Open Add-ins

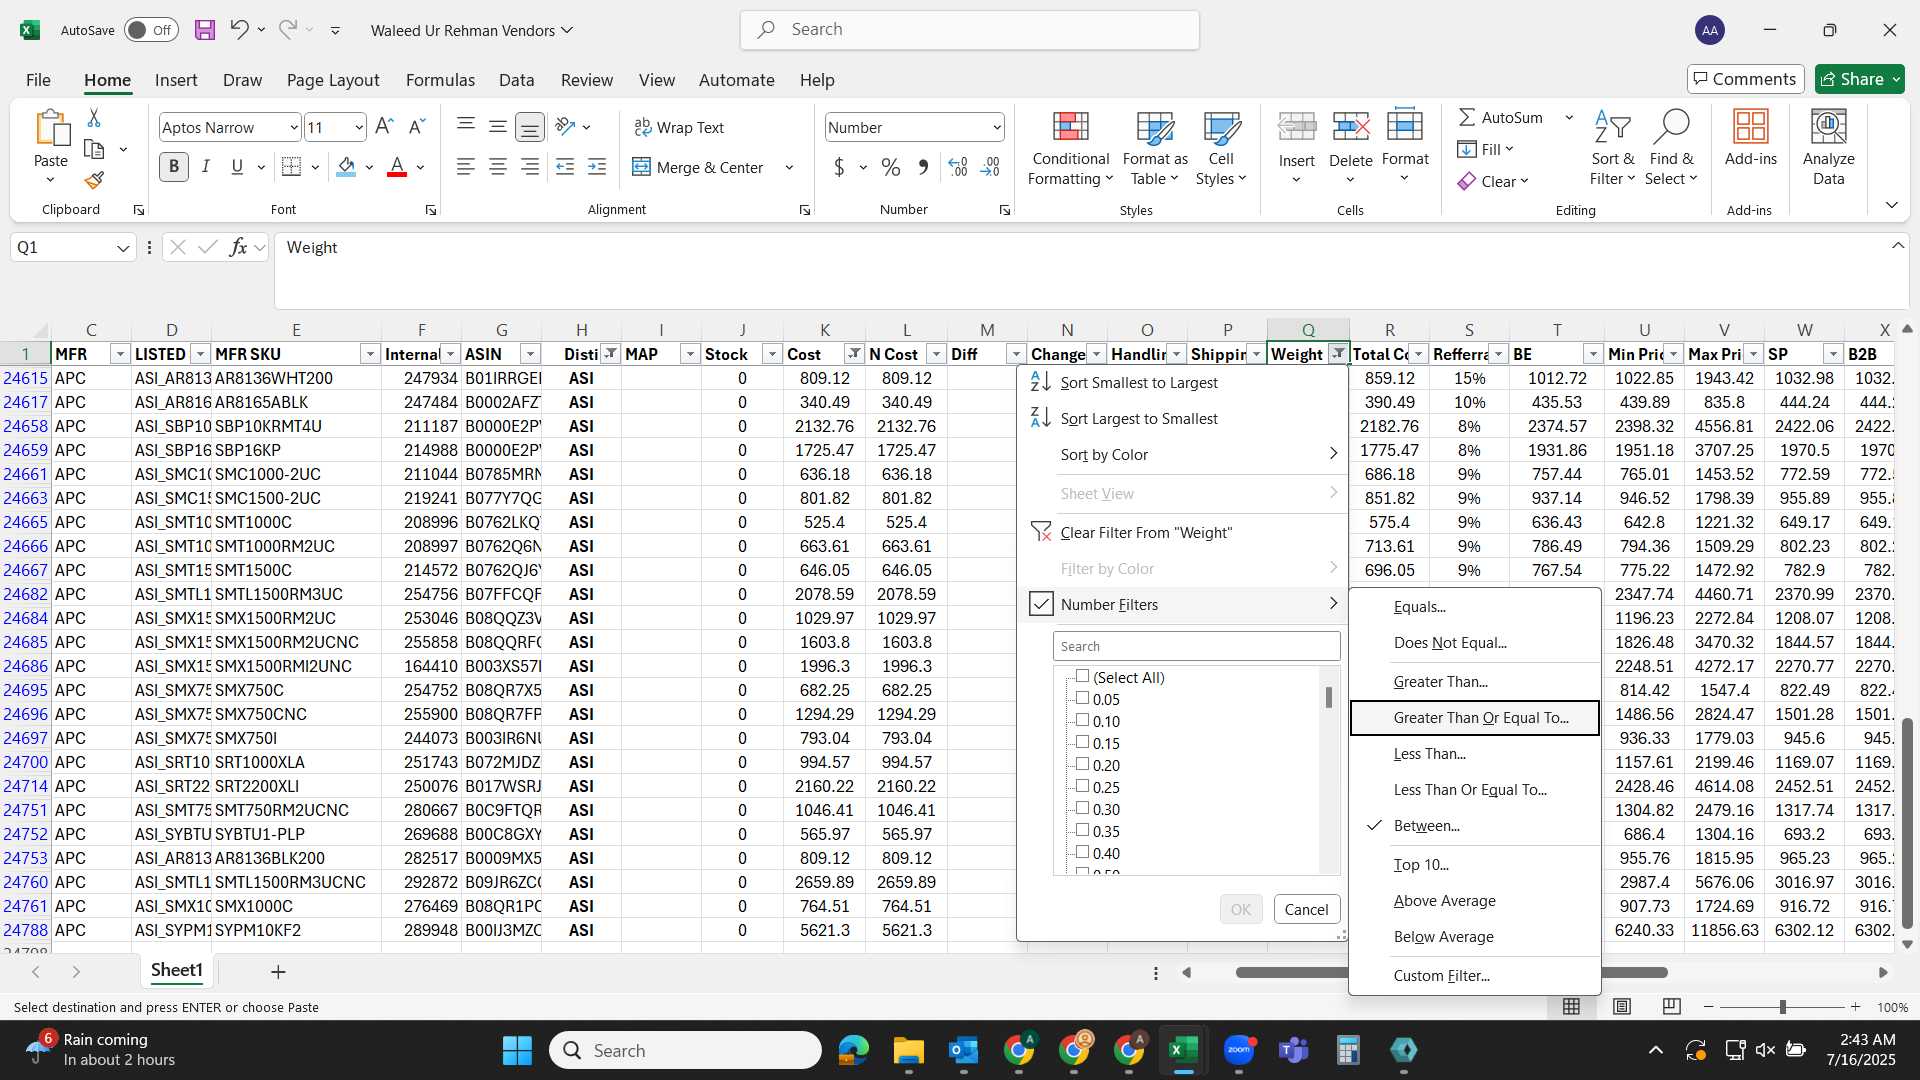[x=1751, y=139]
